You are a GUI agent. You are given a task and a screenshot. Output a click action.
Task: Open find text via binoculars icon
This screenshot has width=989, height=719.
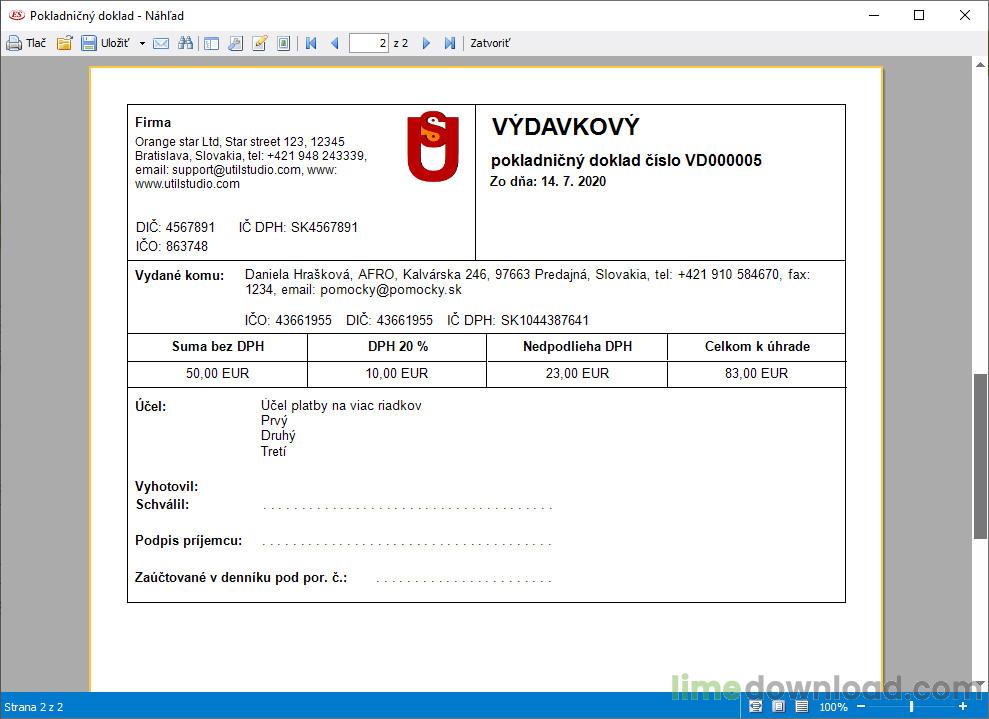point(185,43)
